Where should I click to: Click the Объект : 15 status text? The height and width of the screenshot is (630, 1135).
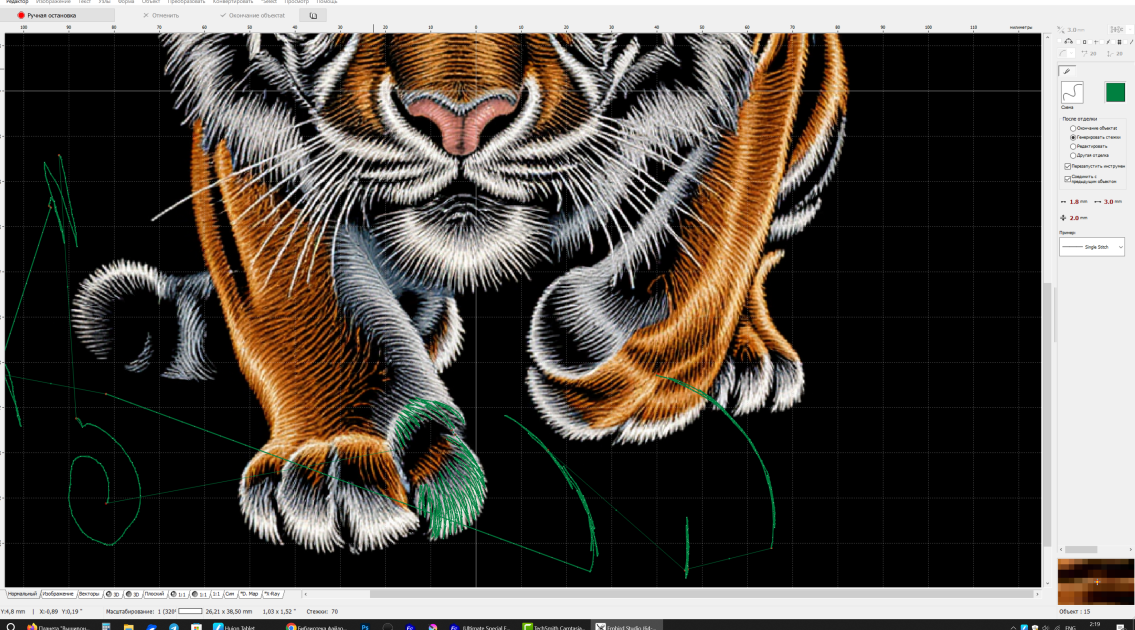point(1074,612)
